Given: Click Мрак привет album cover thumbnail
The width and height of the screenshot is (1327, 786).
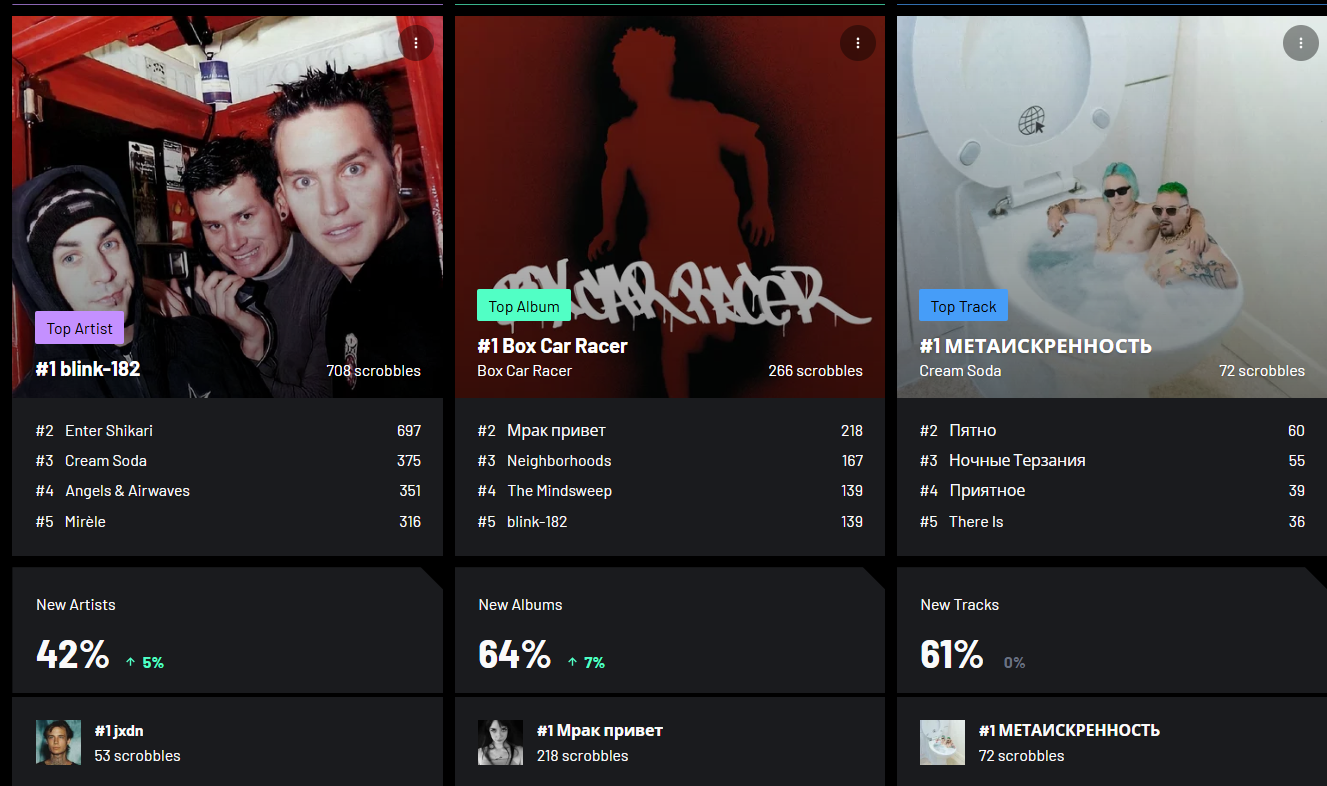Looking at the screenshot, I should pos(500,743).
